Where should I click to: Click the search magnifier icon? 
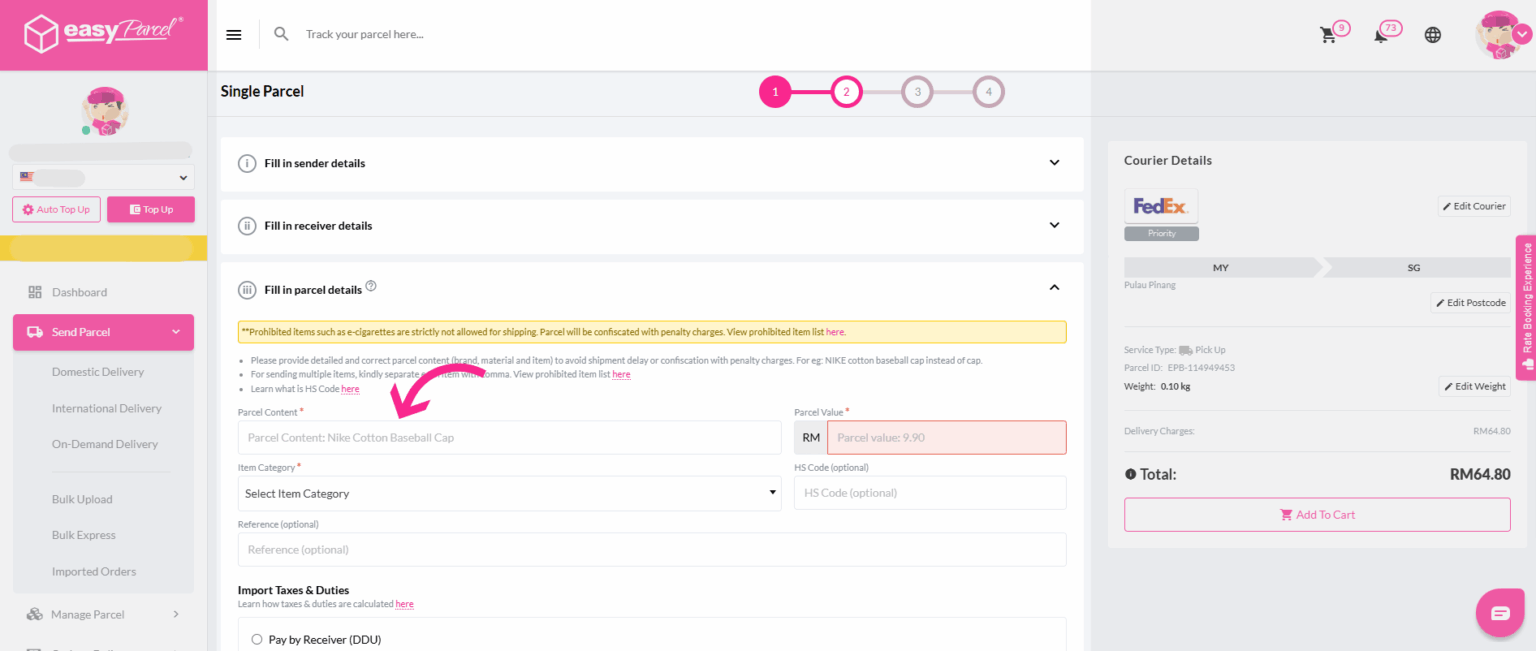coord(282,34)
